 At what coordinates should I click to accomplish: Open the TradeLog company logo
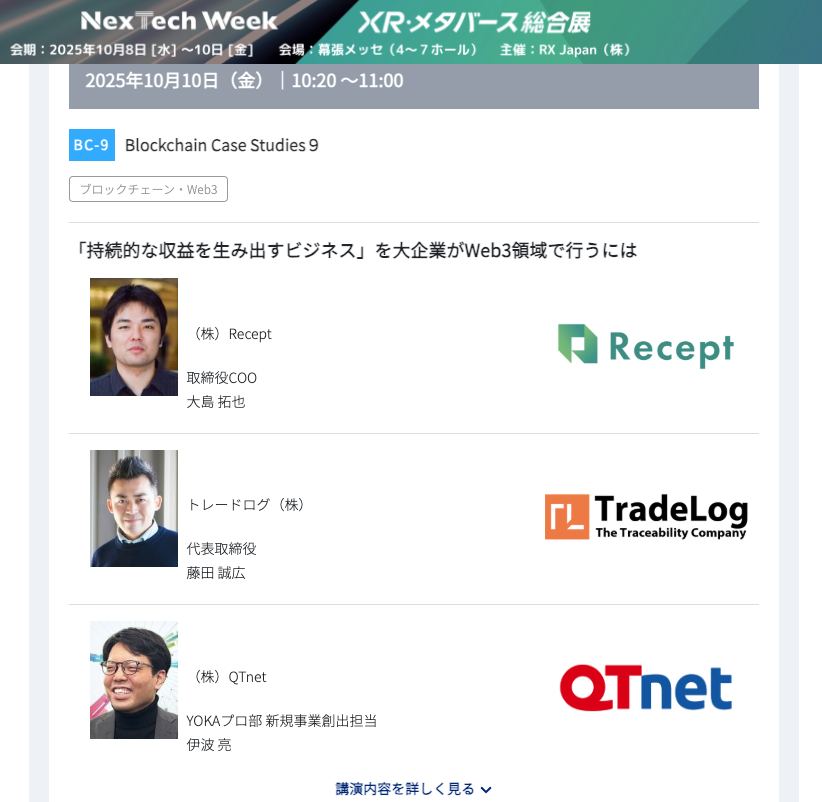click(646, 516)
